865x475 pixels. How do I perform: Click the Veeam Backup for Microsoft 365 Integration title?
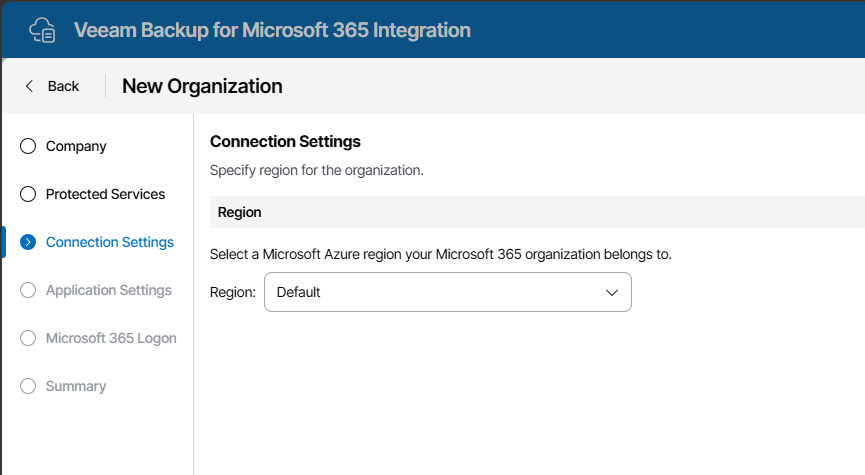coord(273,30)
